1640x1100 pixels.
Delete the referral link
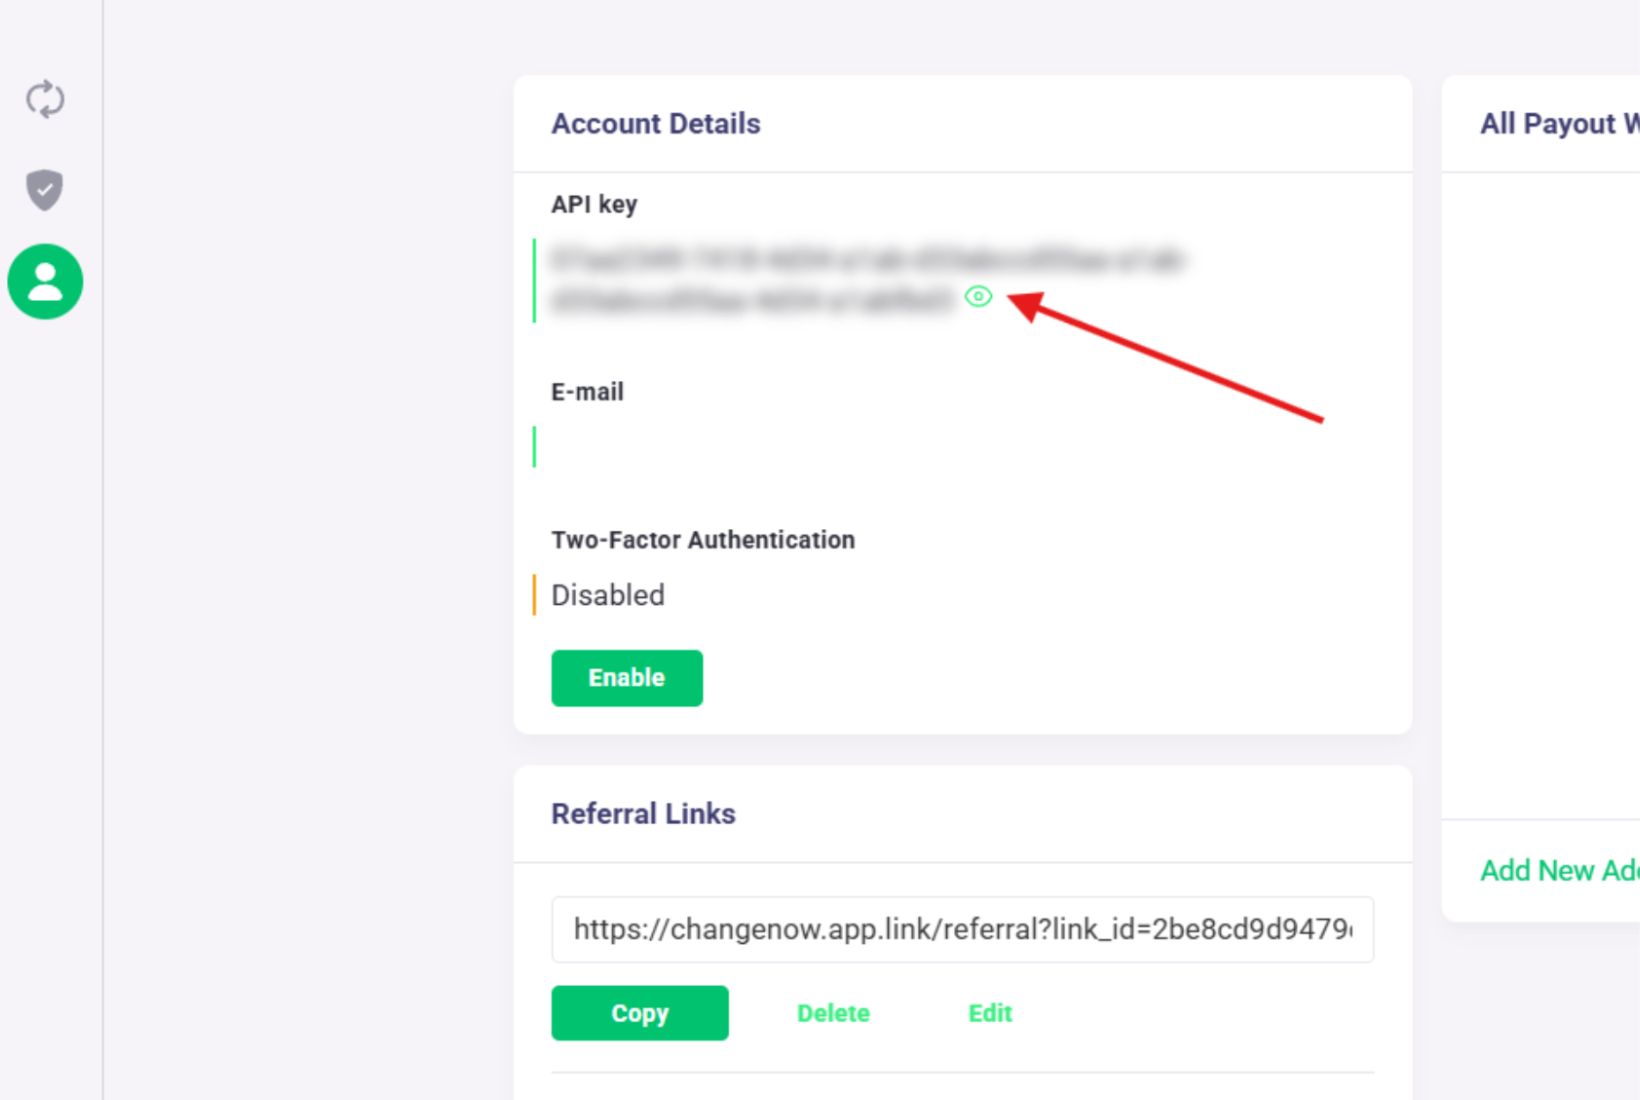click(833, 1013)
